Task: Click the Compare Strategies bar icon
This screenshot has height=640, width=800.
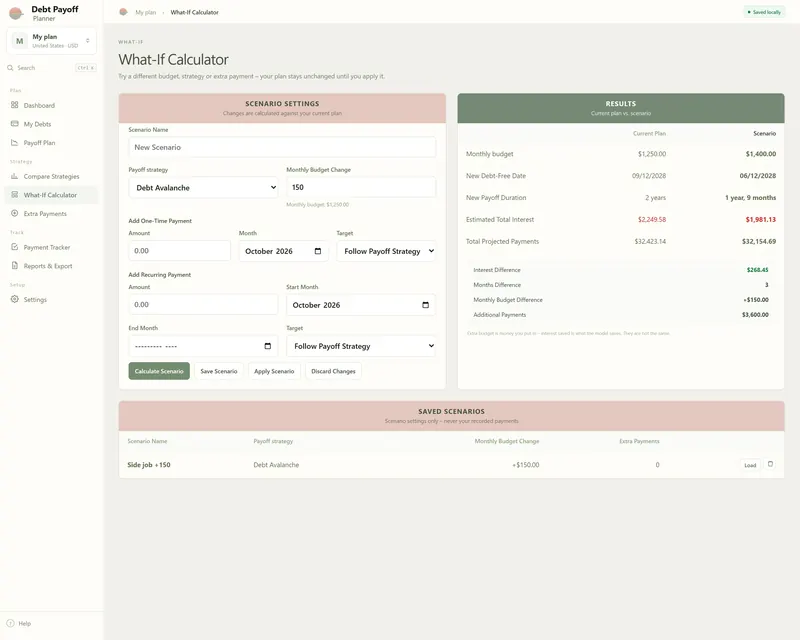Action: point(14,176)
